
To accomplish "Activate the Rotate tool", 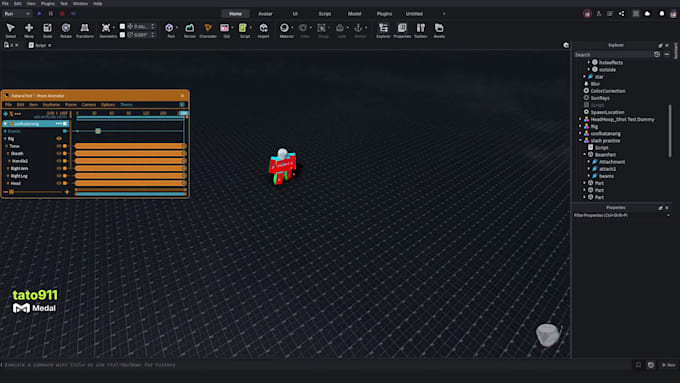I will (x=66, y=30).
